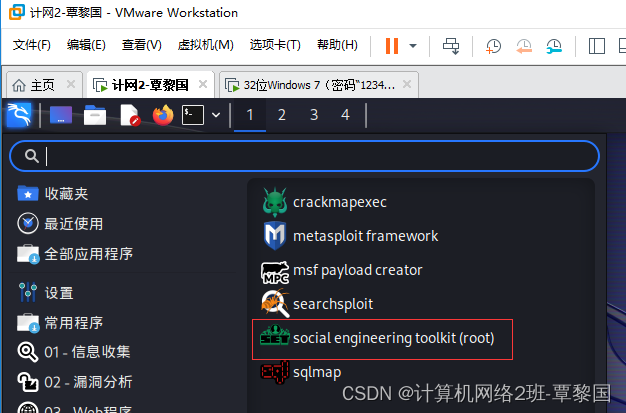Take a snapshot of the VM

(x=493, y=46)
